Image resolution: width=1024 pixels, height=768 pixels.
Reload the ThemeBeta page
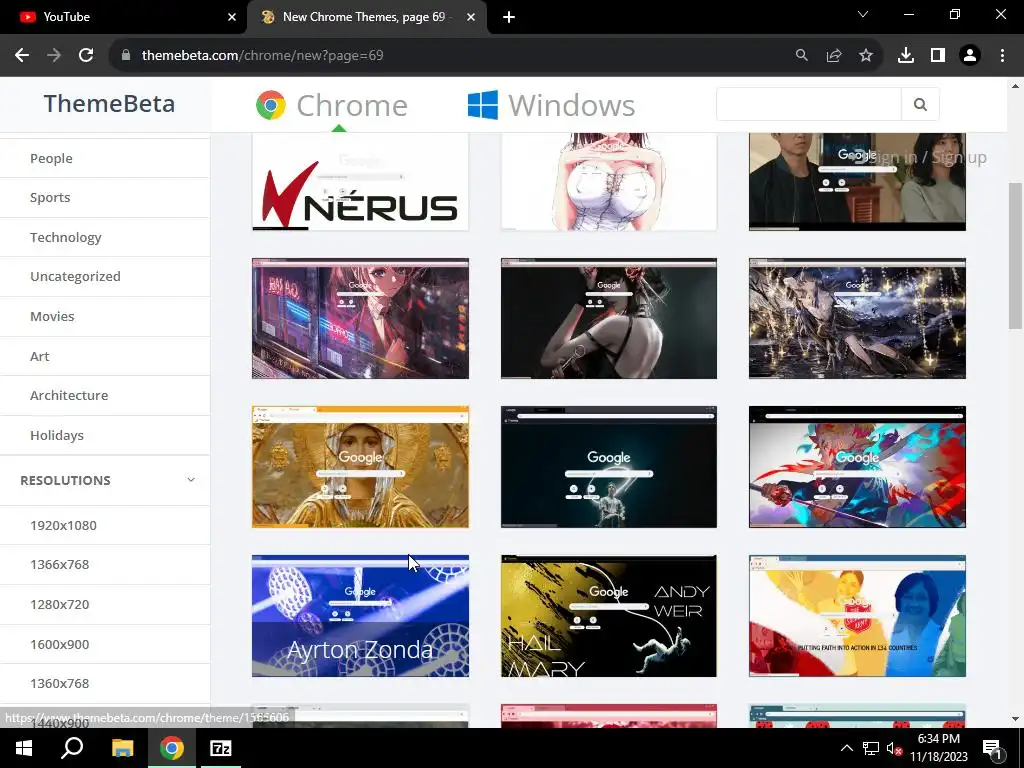click(x=86, y=56)
